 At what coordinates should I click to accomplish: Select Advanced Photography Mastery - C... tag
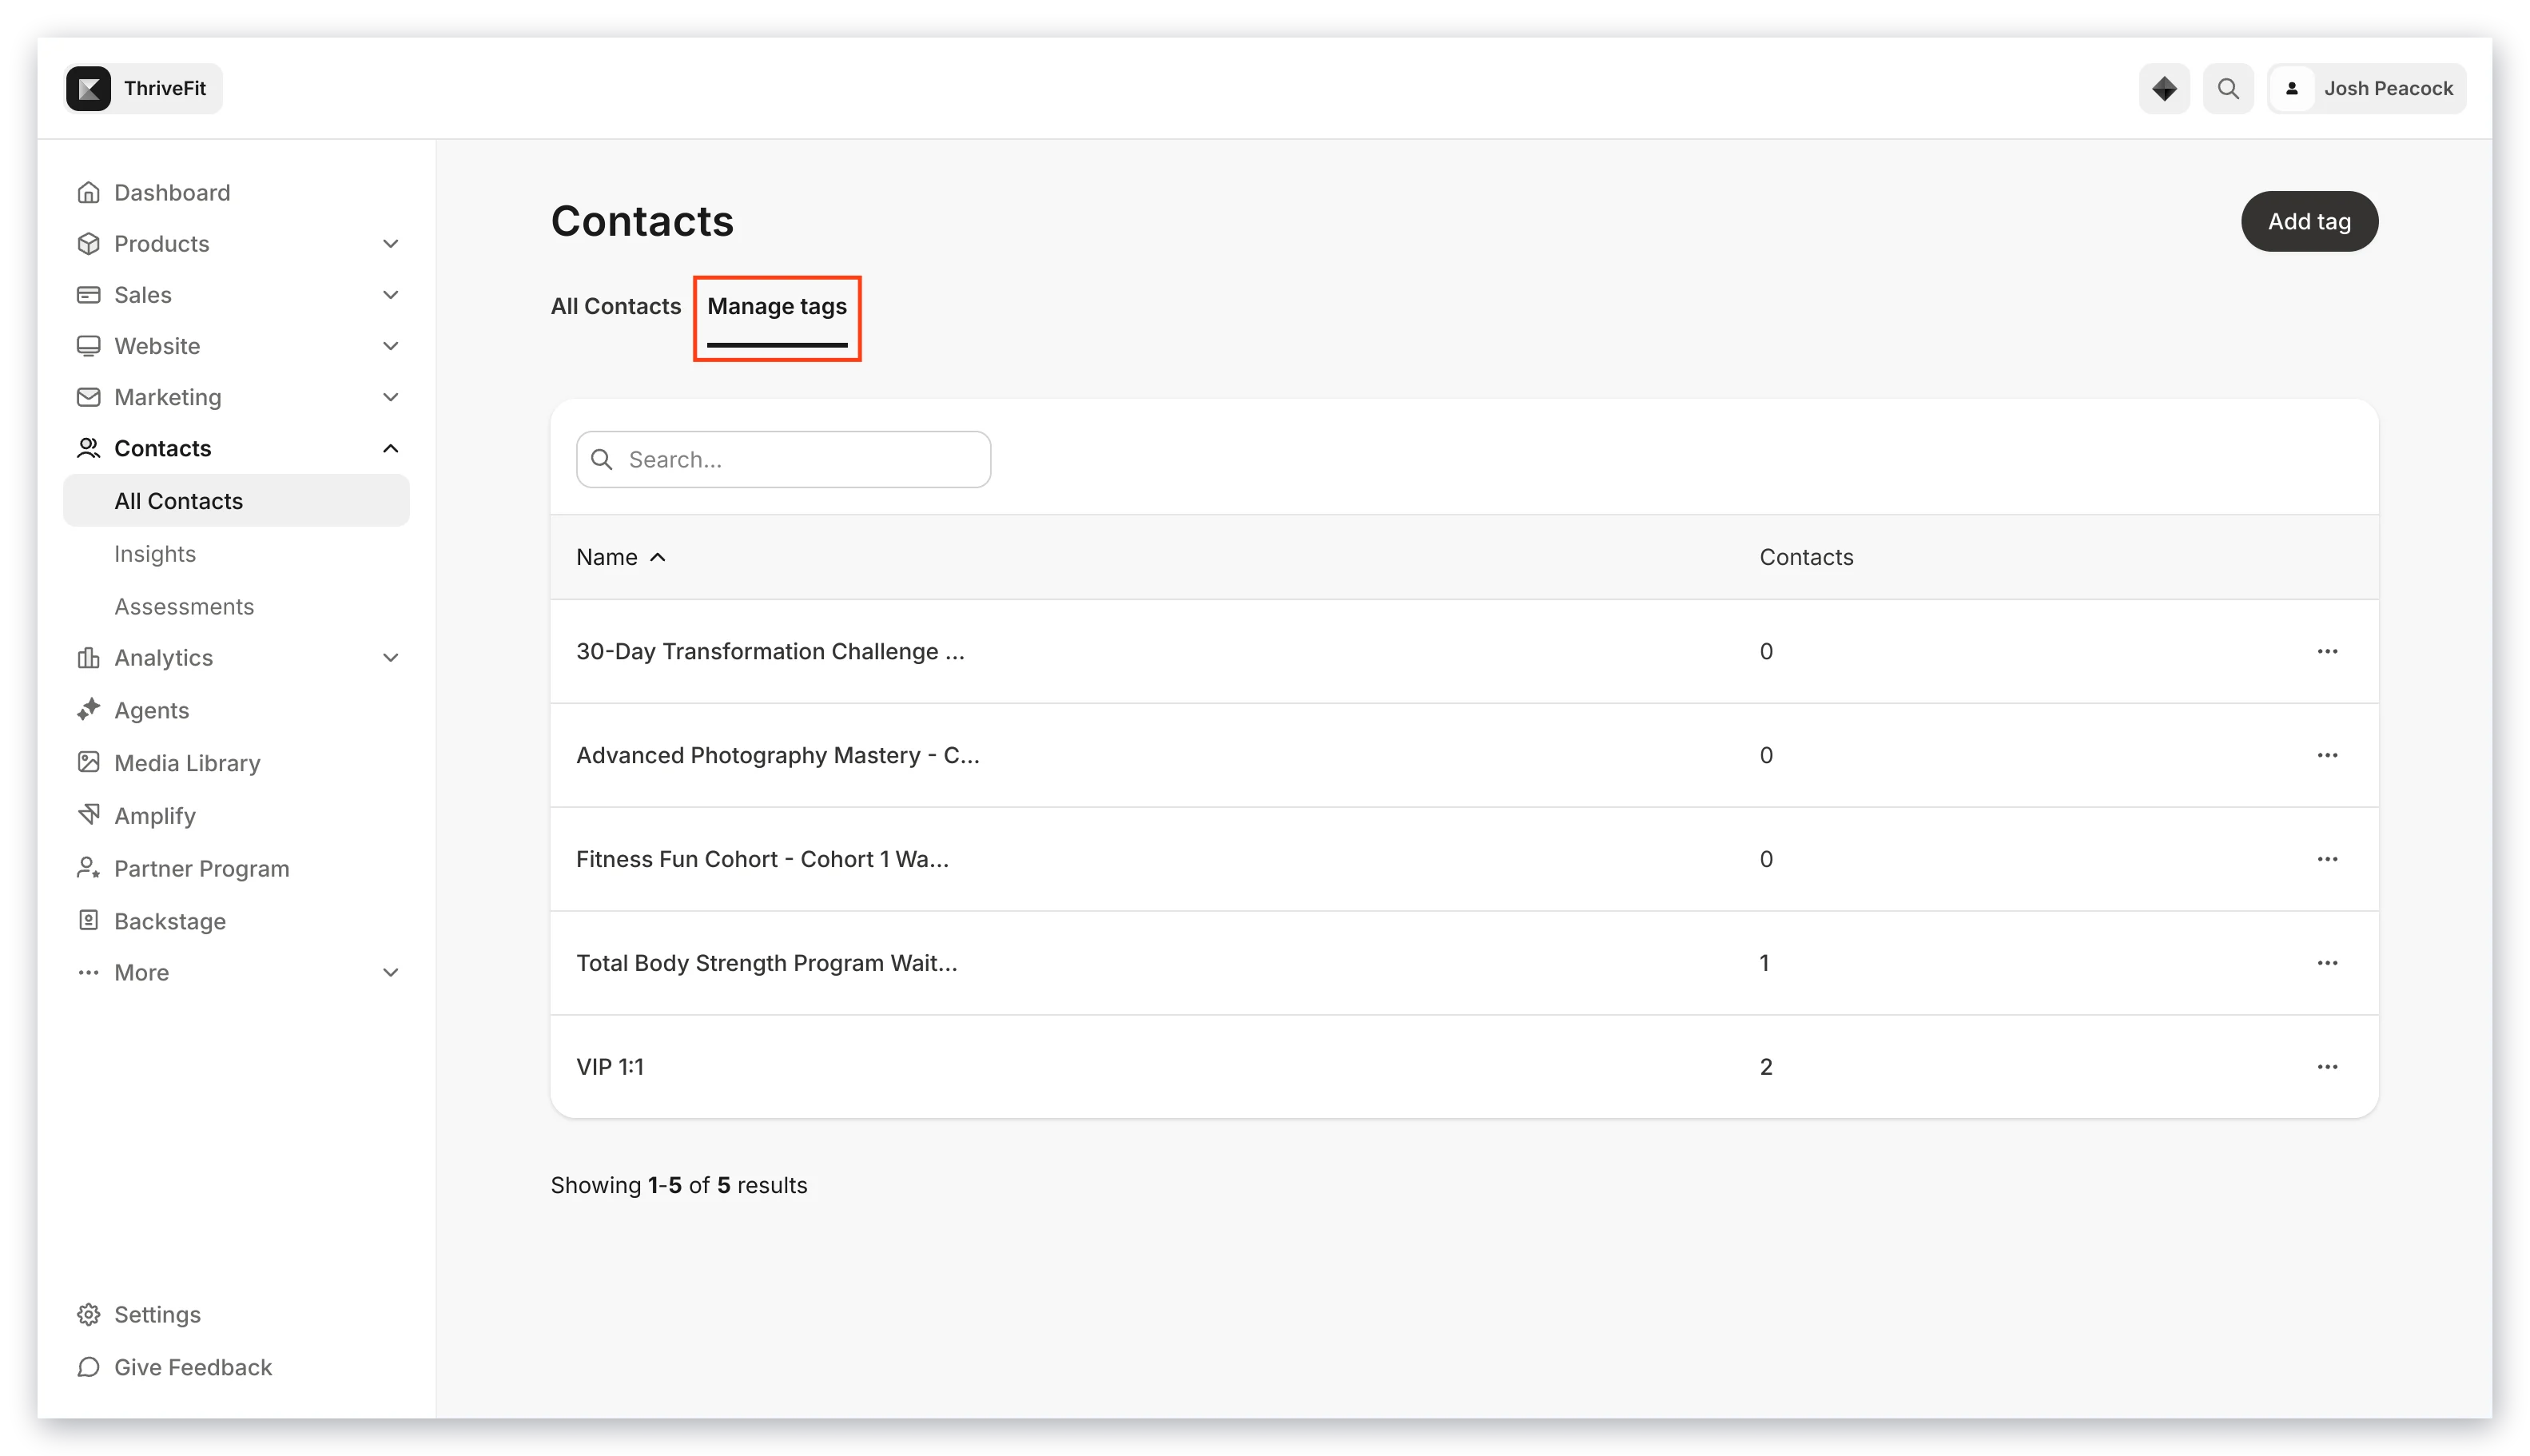(x=778, y=755)
